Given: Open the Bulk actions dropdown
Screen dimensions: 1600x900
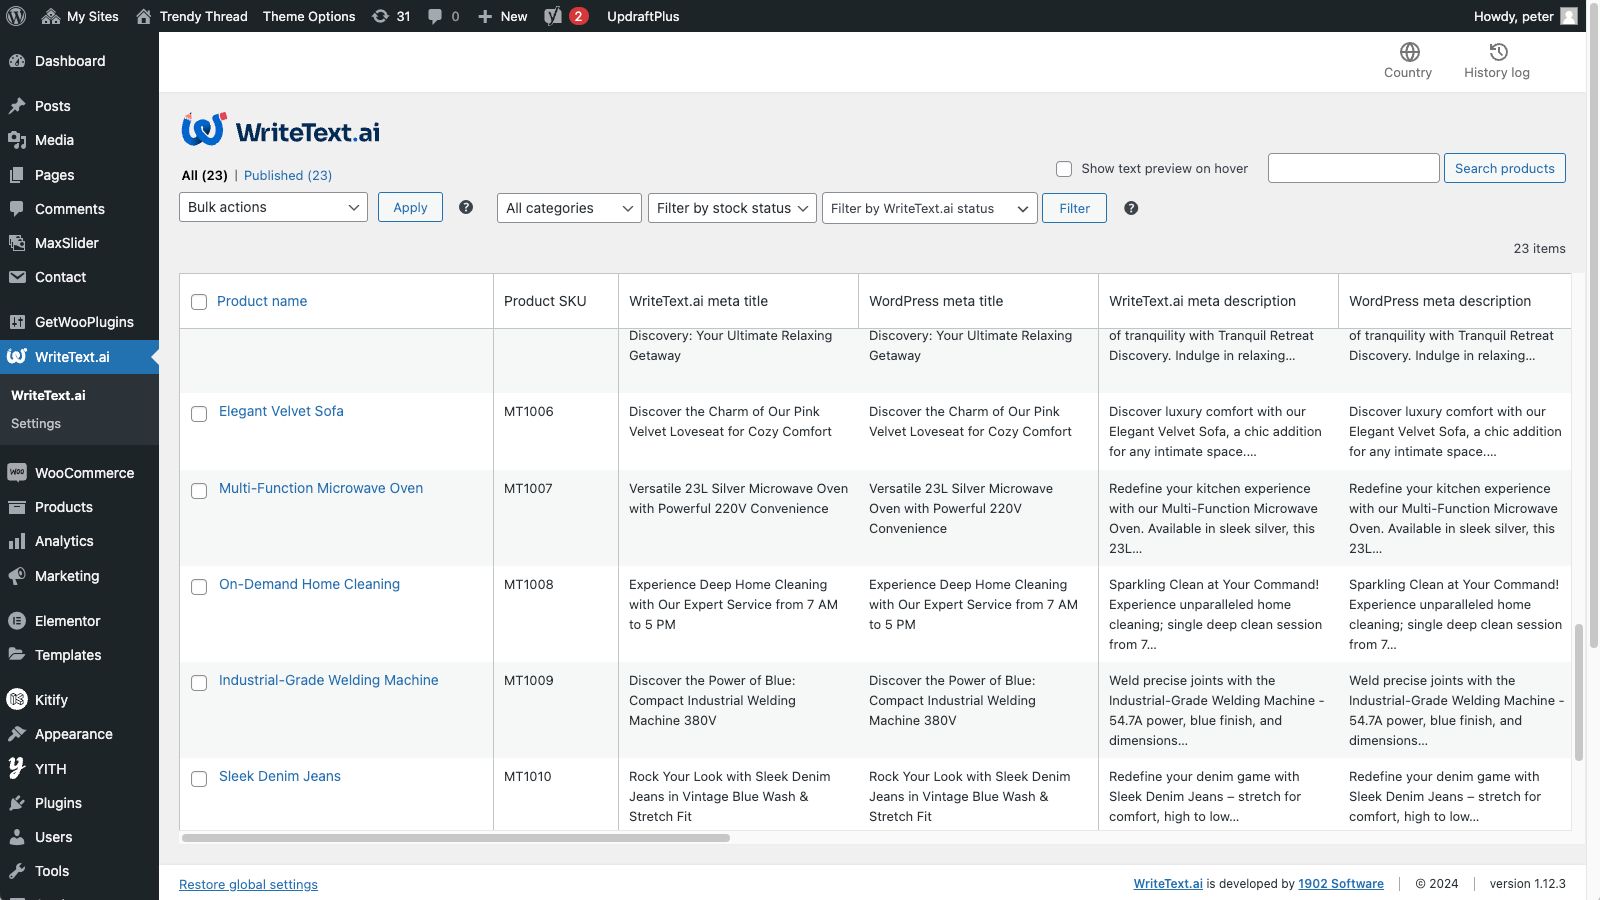Looking at the screenshot, I should [x=273, y=207].
